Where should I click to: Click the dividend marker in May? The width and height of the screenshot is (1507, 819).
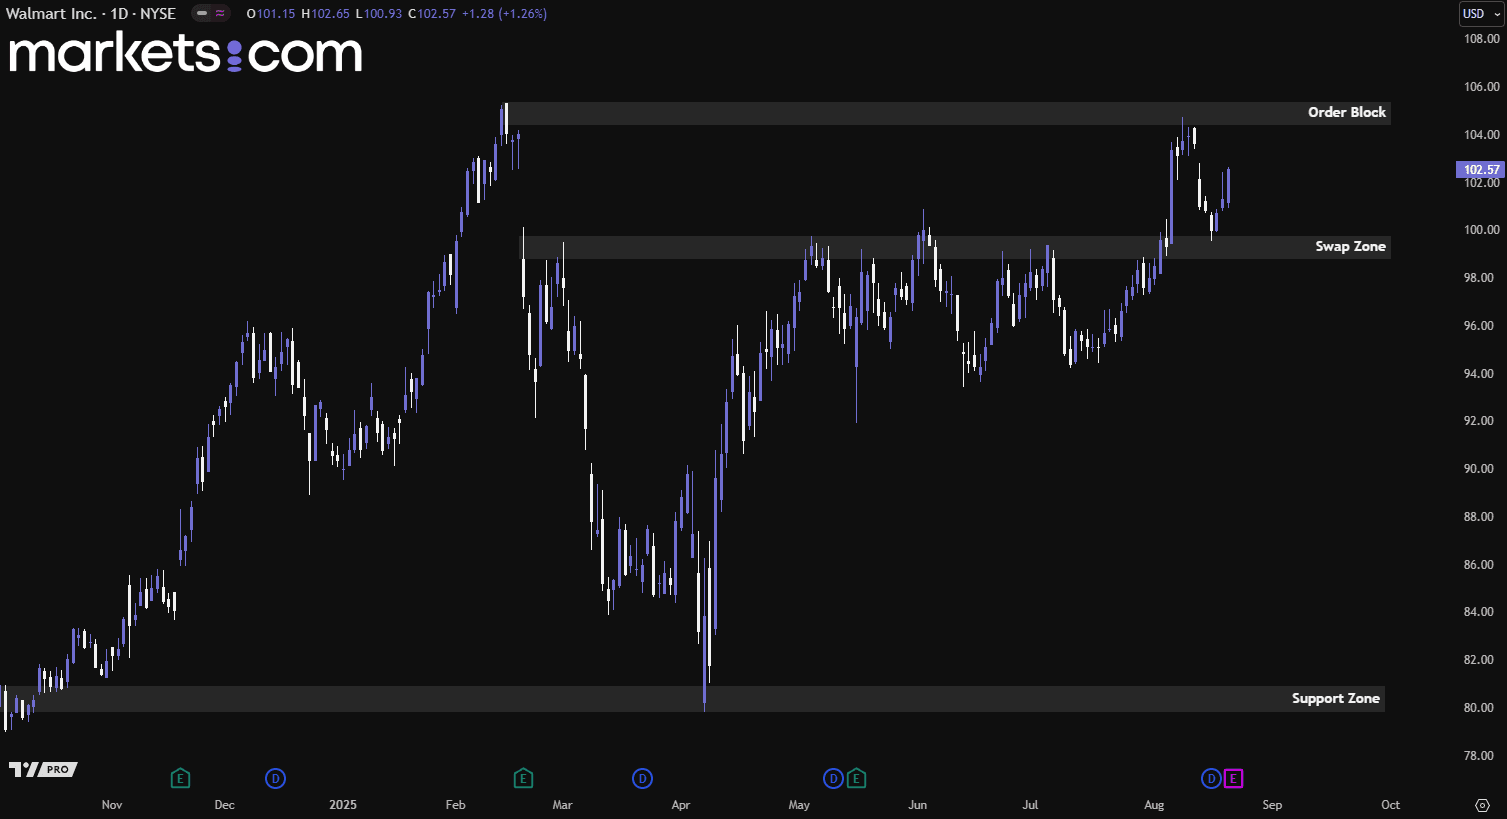(x=833, y=778)
